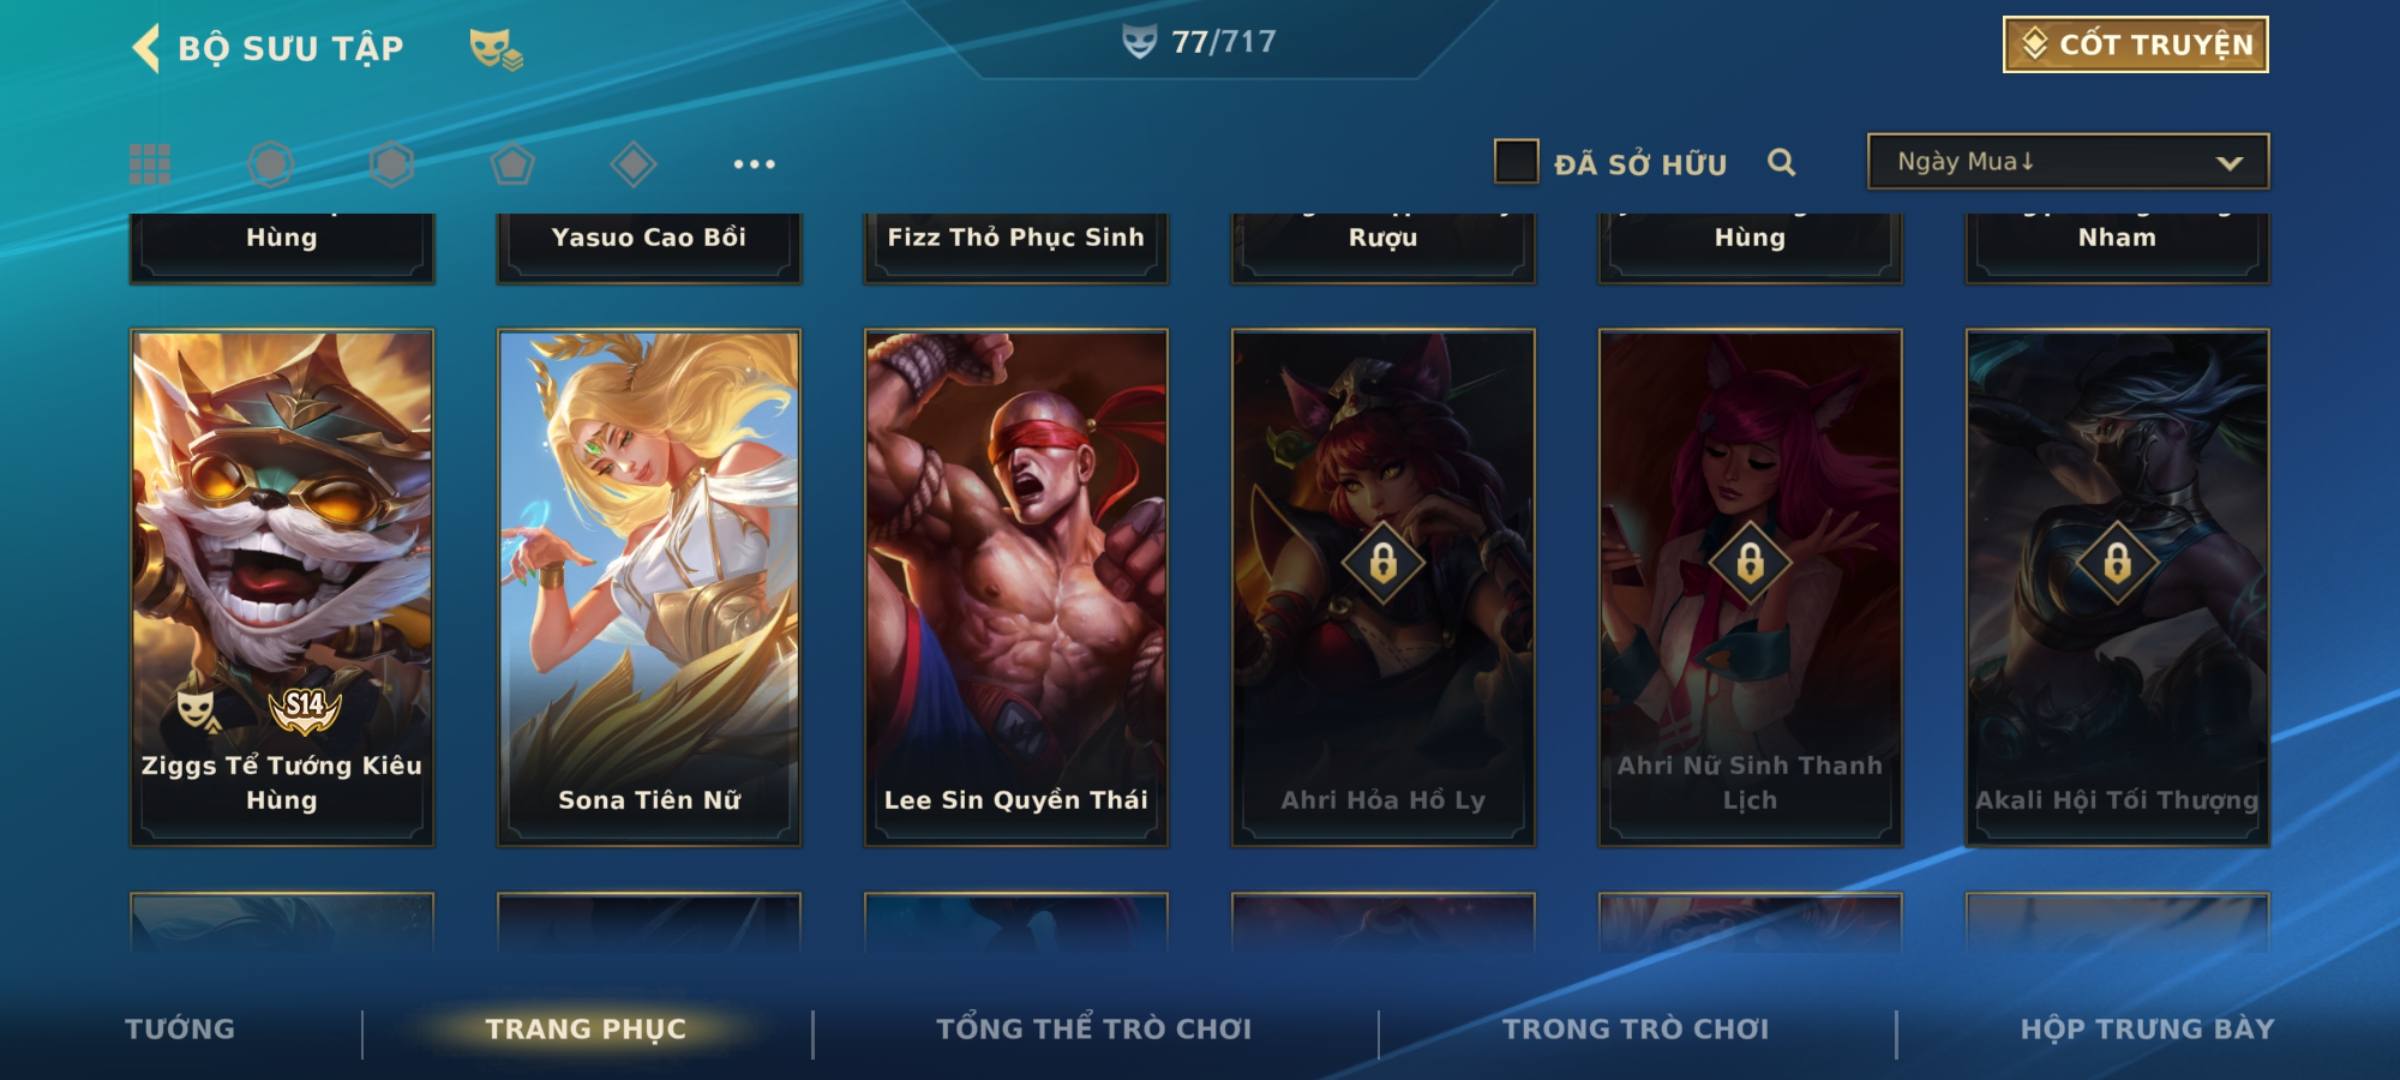Image resolution: width=2400 pixels, height=1080 pixels.
Task: Open the skin search magnifier
Action: pyautogui.click(x=1781, y=162)
